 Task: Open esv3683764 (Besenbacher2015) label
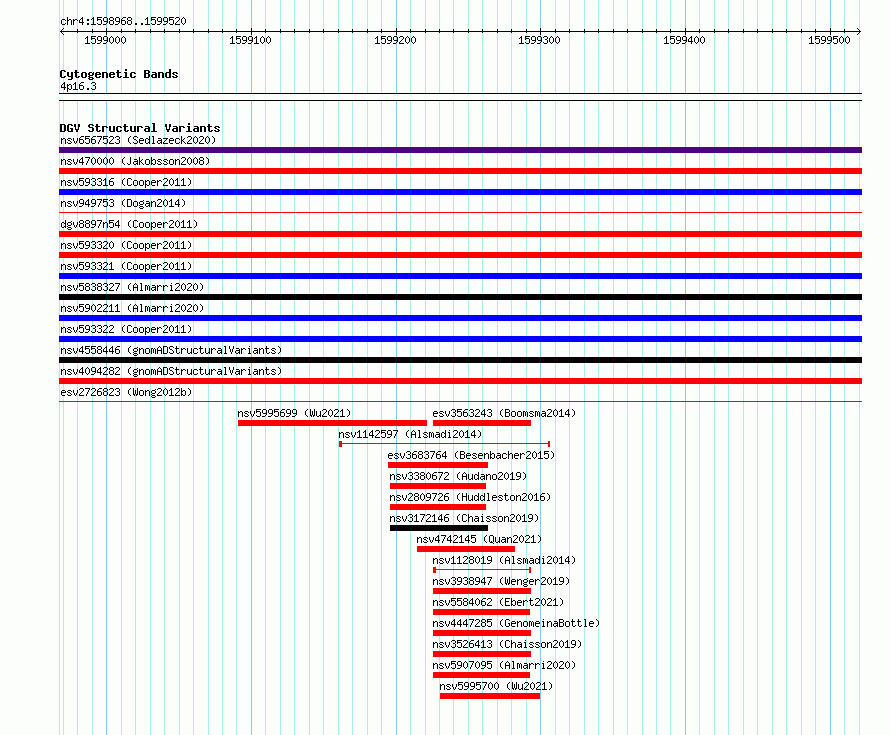(471, 455)
